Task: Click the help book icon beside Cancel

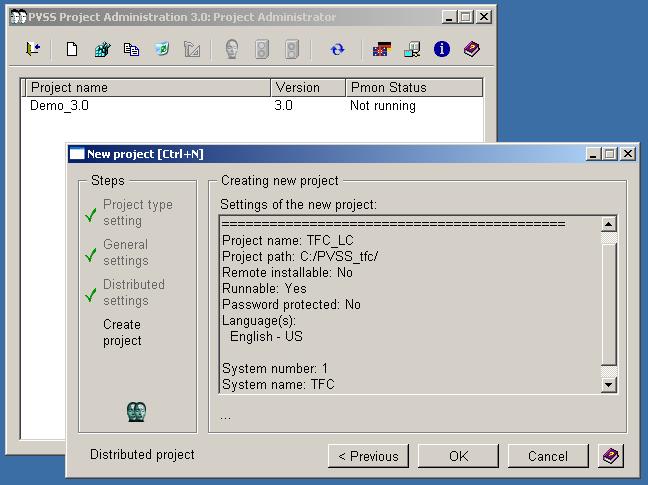Action: point(611,456)
